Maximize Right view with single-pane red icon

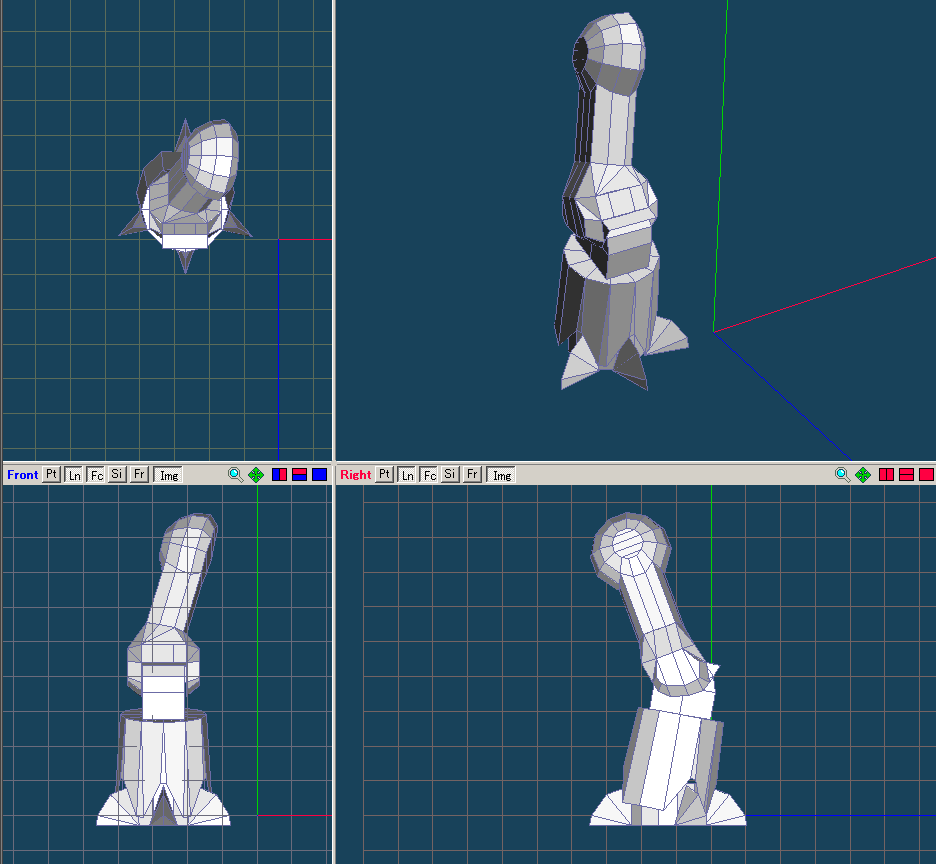click(x=926, y=475)
